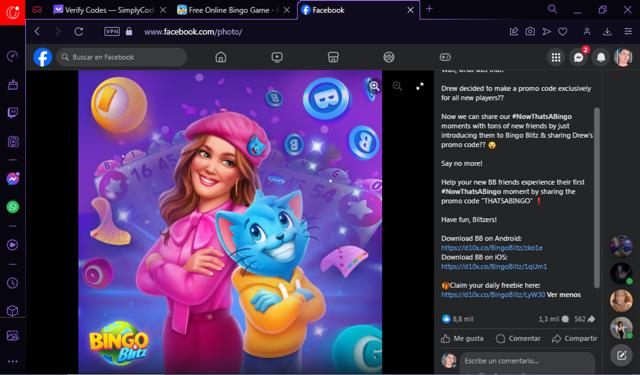Close the Verify Codes tab

coord(162,10)
